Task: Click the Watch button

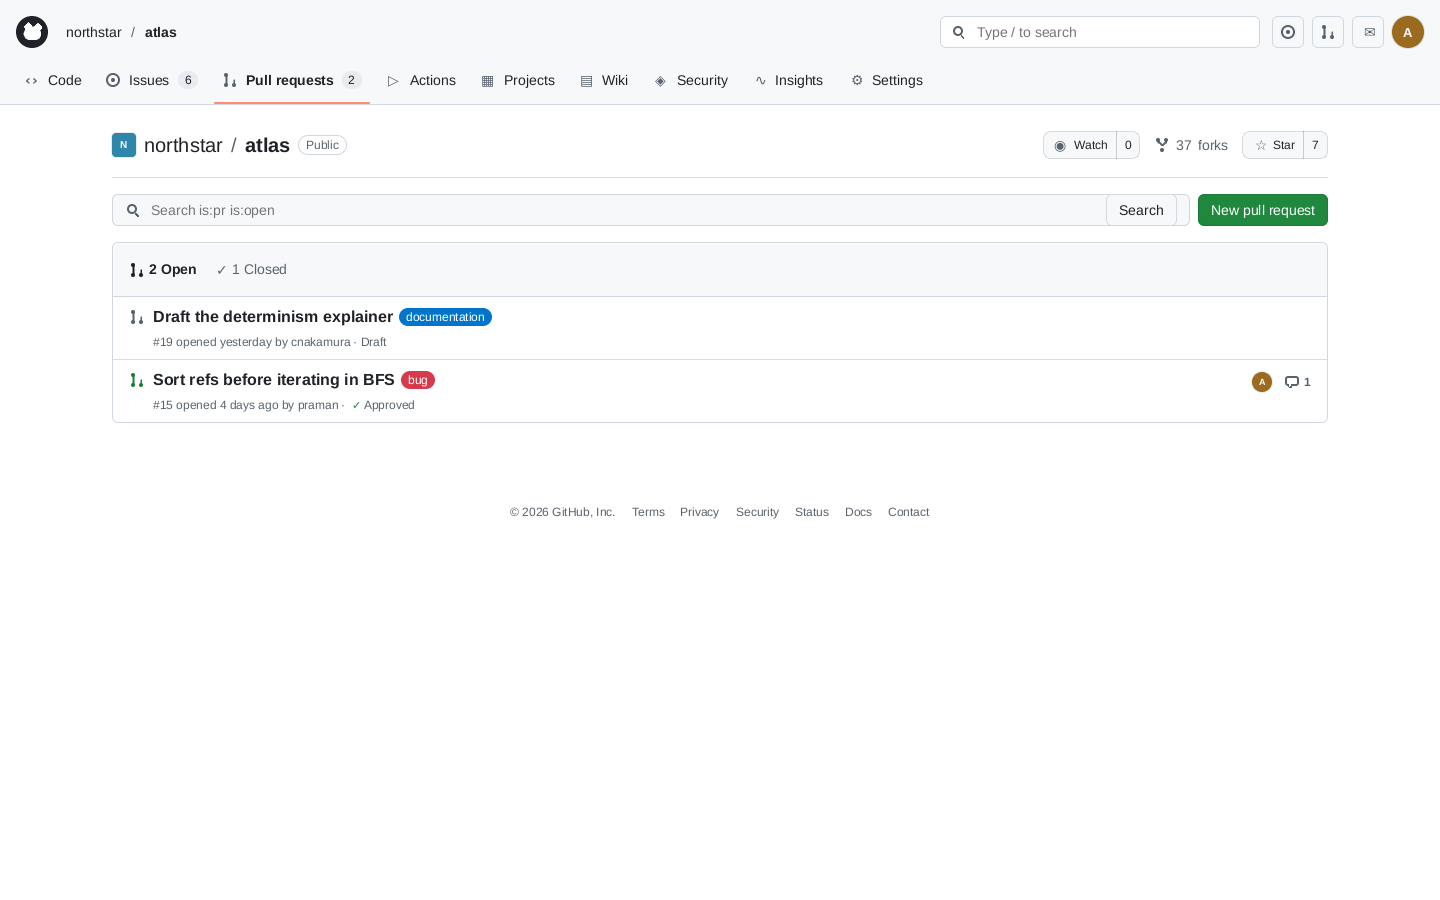Action: [1080, 145]
